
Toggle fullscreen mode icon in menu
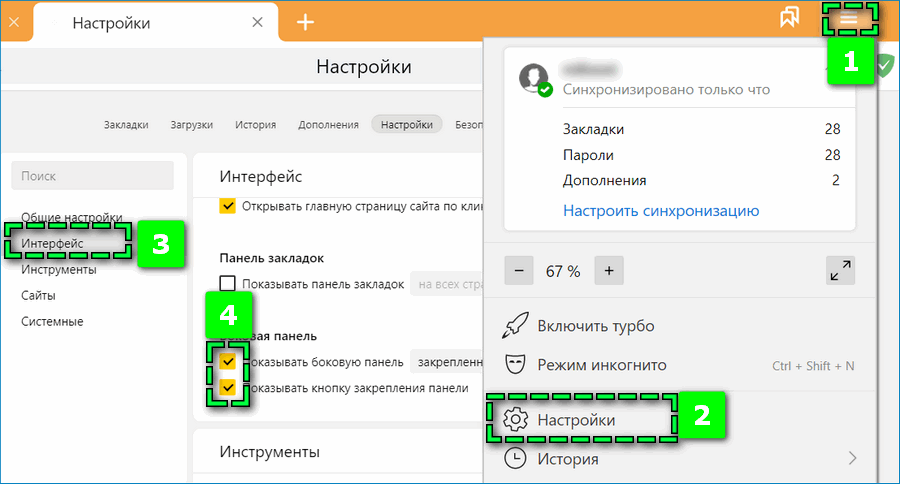840,270
